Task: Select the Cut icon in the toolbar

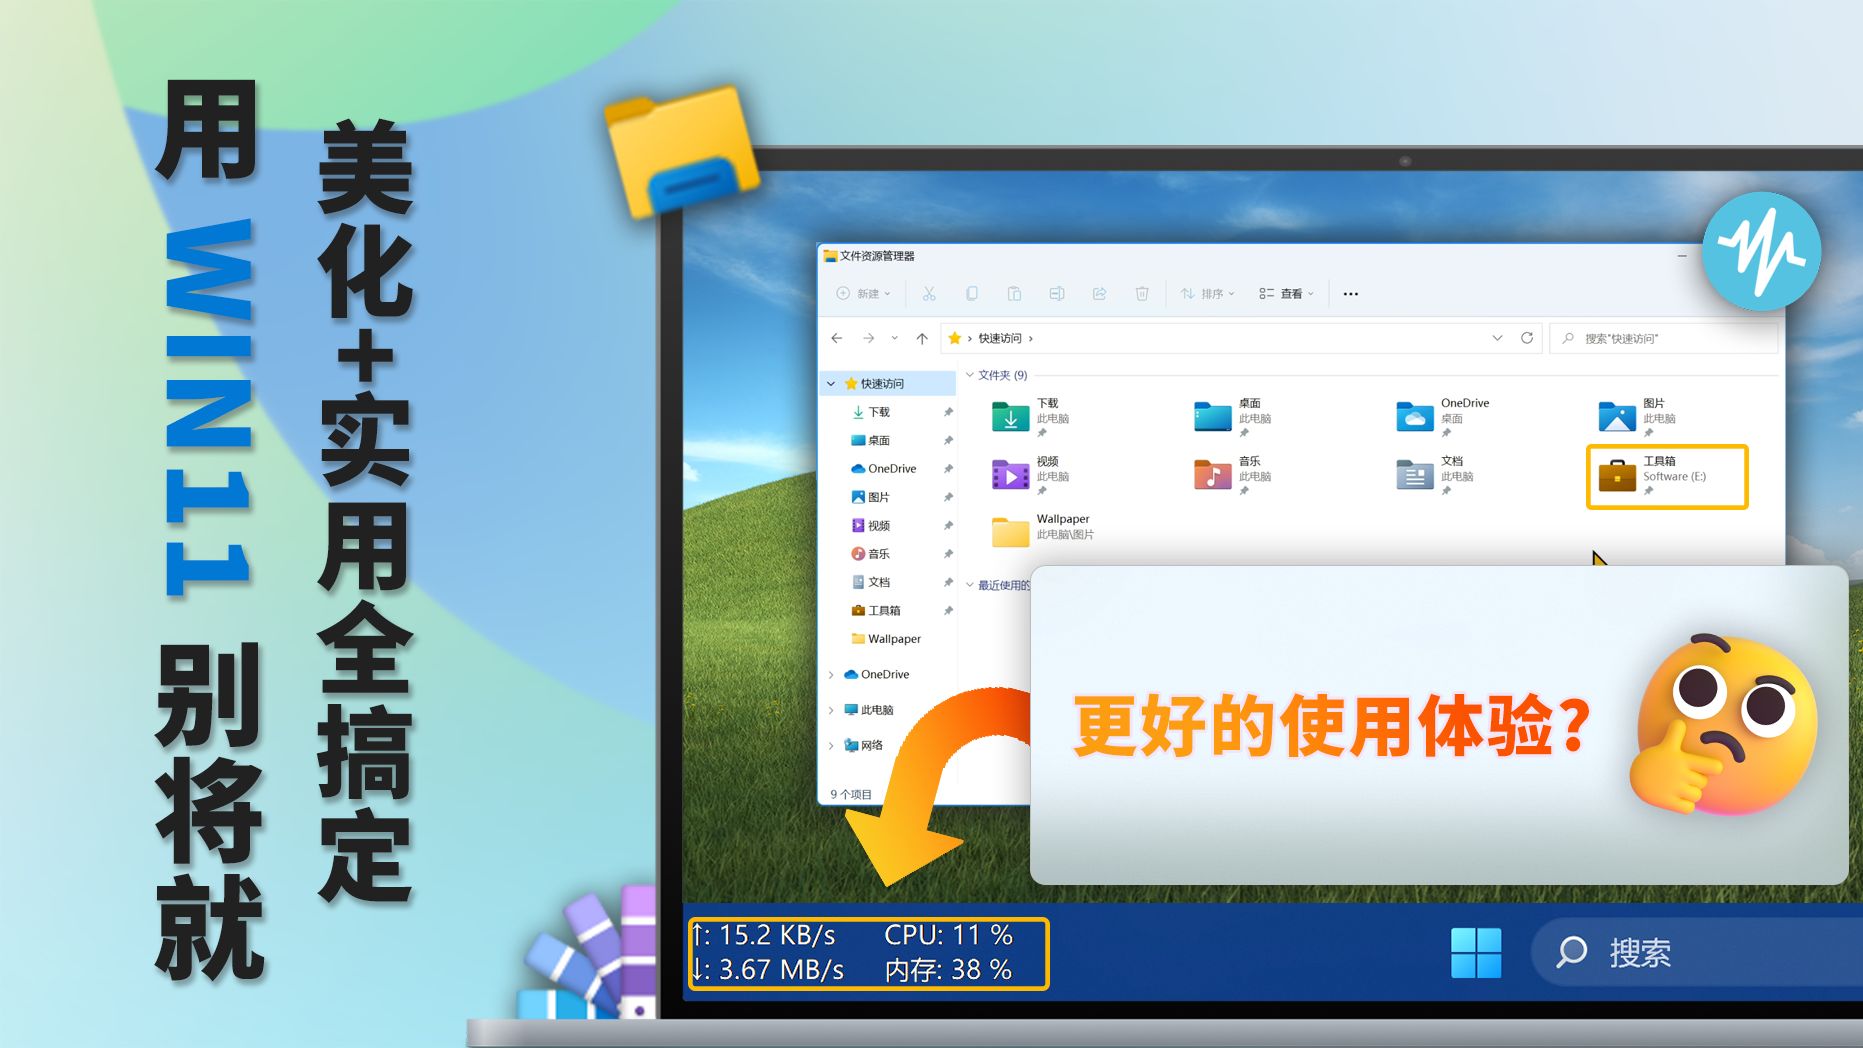Action: click(928, 293)
